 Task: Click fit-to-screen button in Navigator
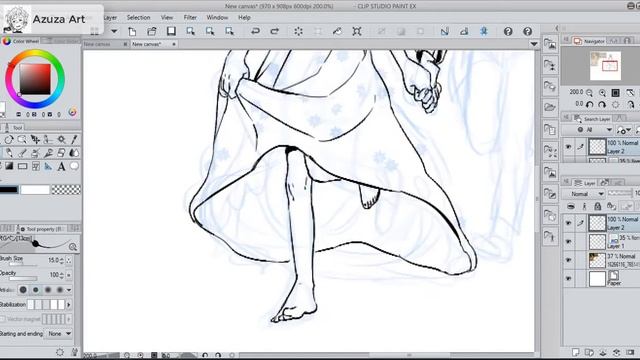616,93
